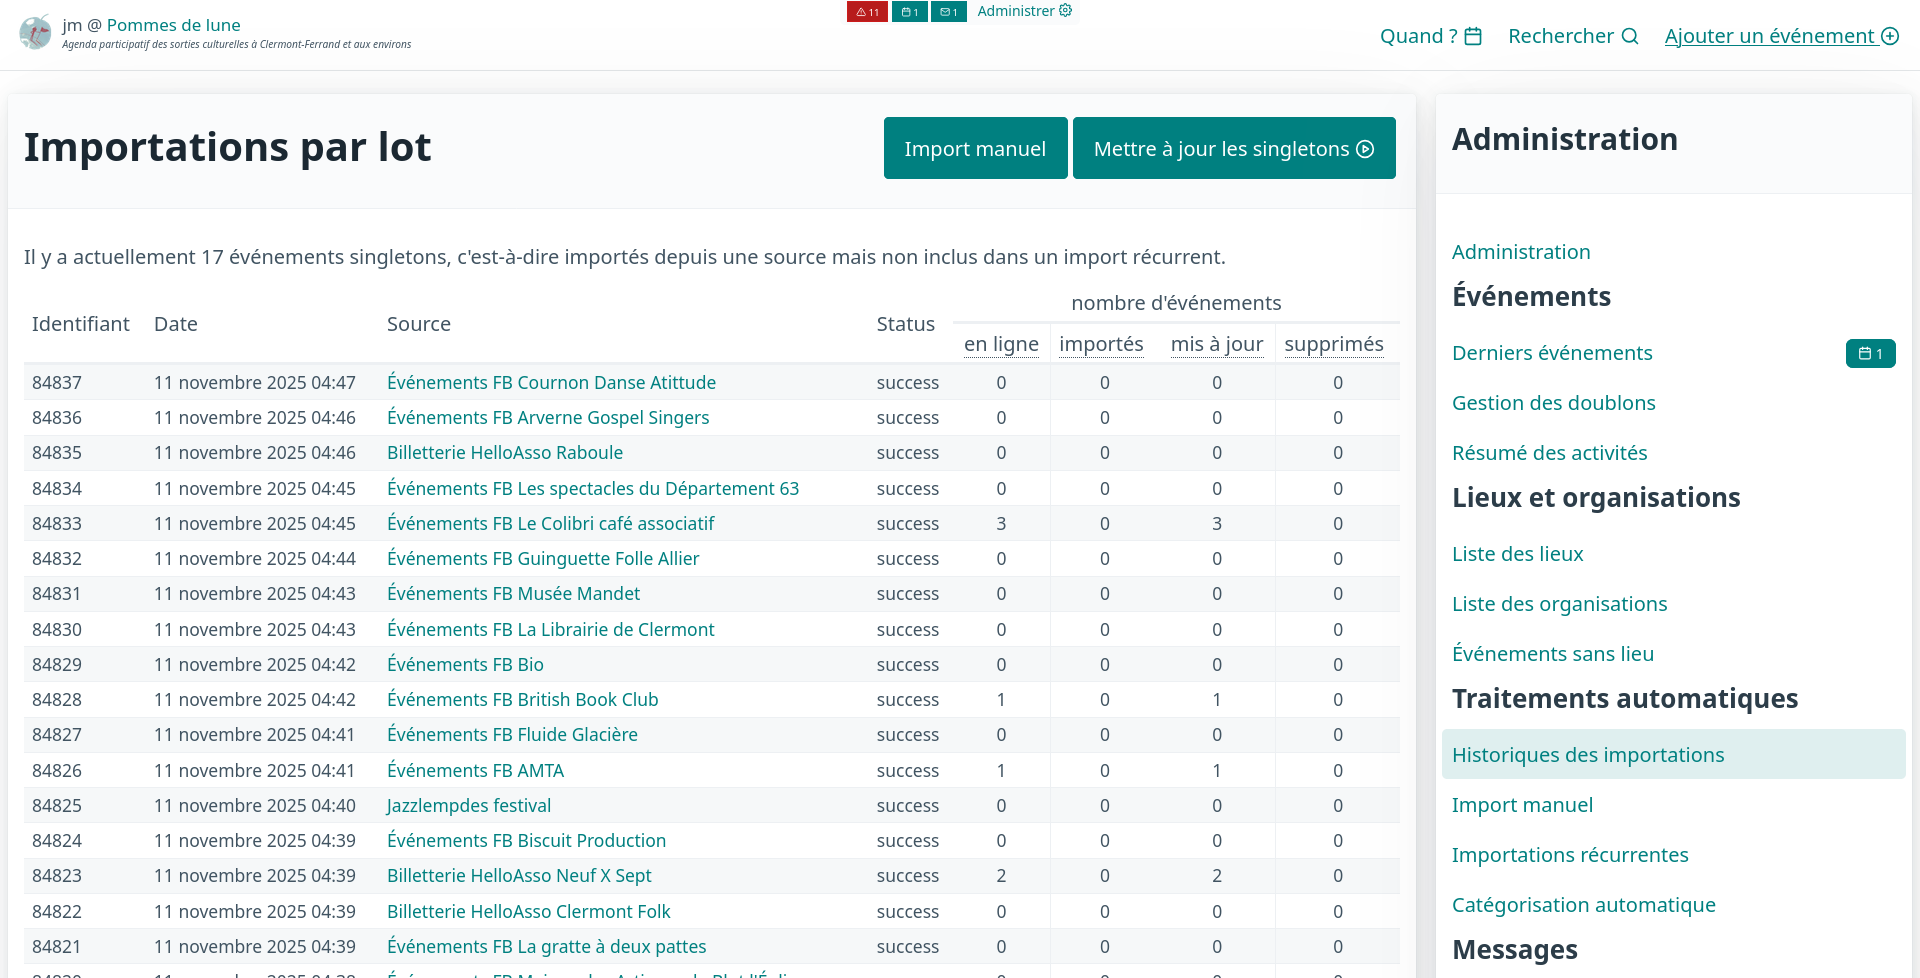Open the calendar badge in the top bar
Image resolution: width=1920 pixels, height=978 pixels.
tap(909, 12)
